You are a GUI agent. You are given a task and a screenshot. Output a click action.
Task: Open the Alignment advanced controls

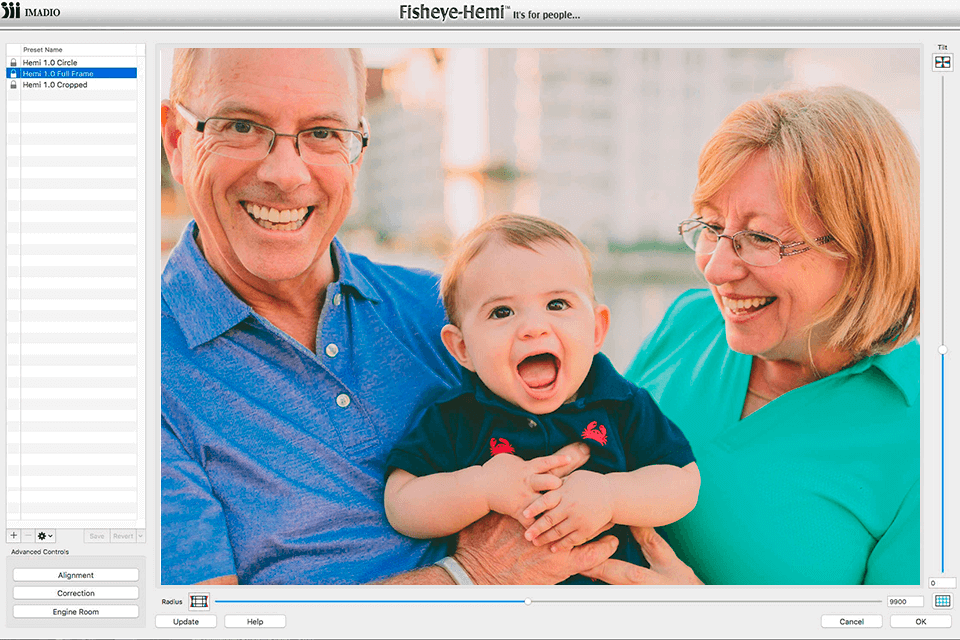point(76,575)
